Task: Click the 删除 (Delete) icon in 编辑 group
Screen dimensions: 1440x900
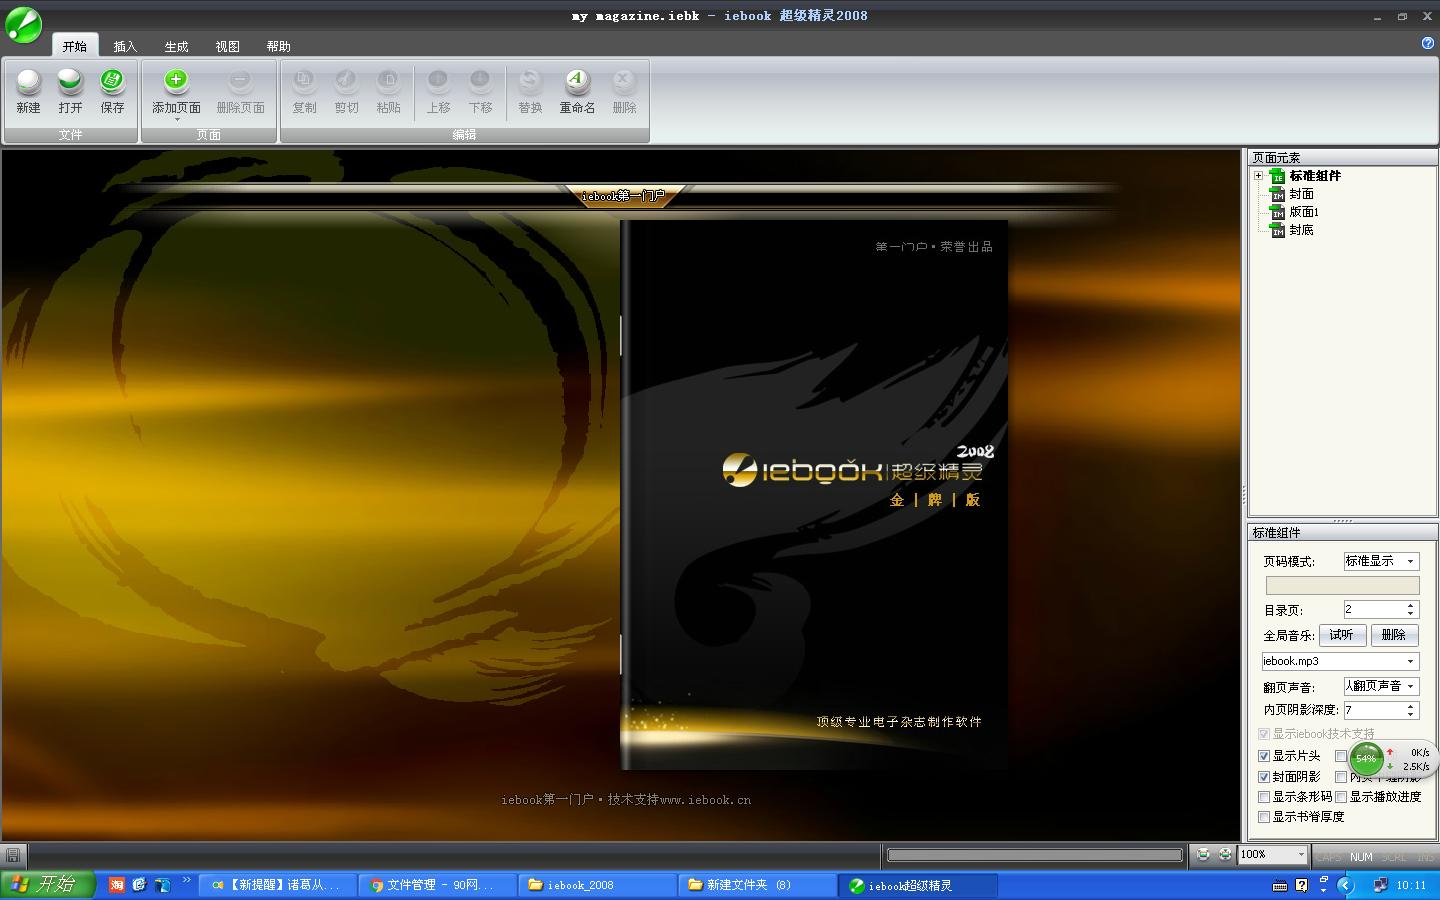Action: tap(623, 81)
